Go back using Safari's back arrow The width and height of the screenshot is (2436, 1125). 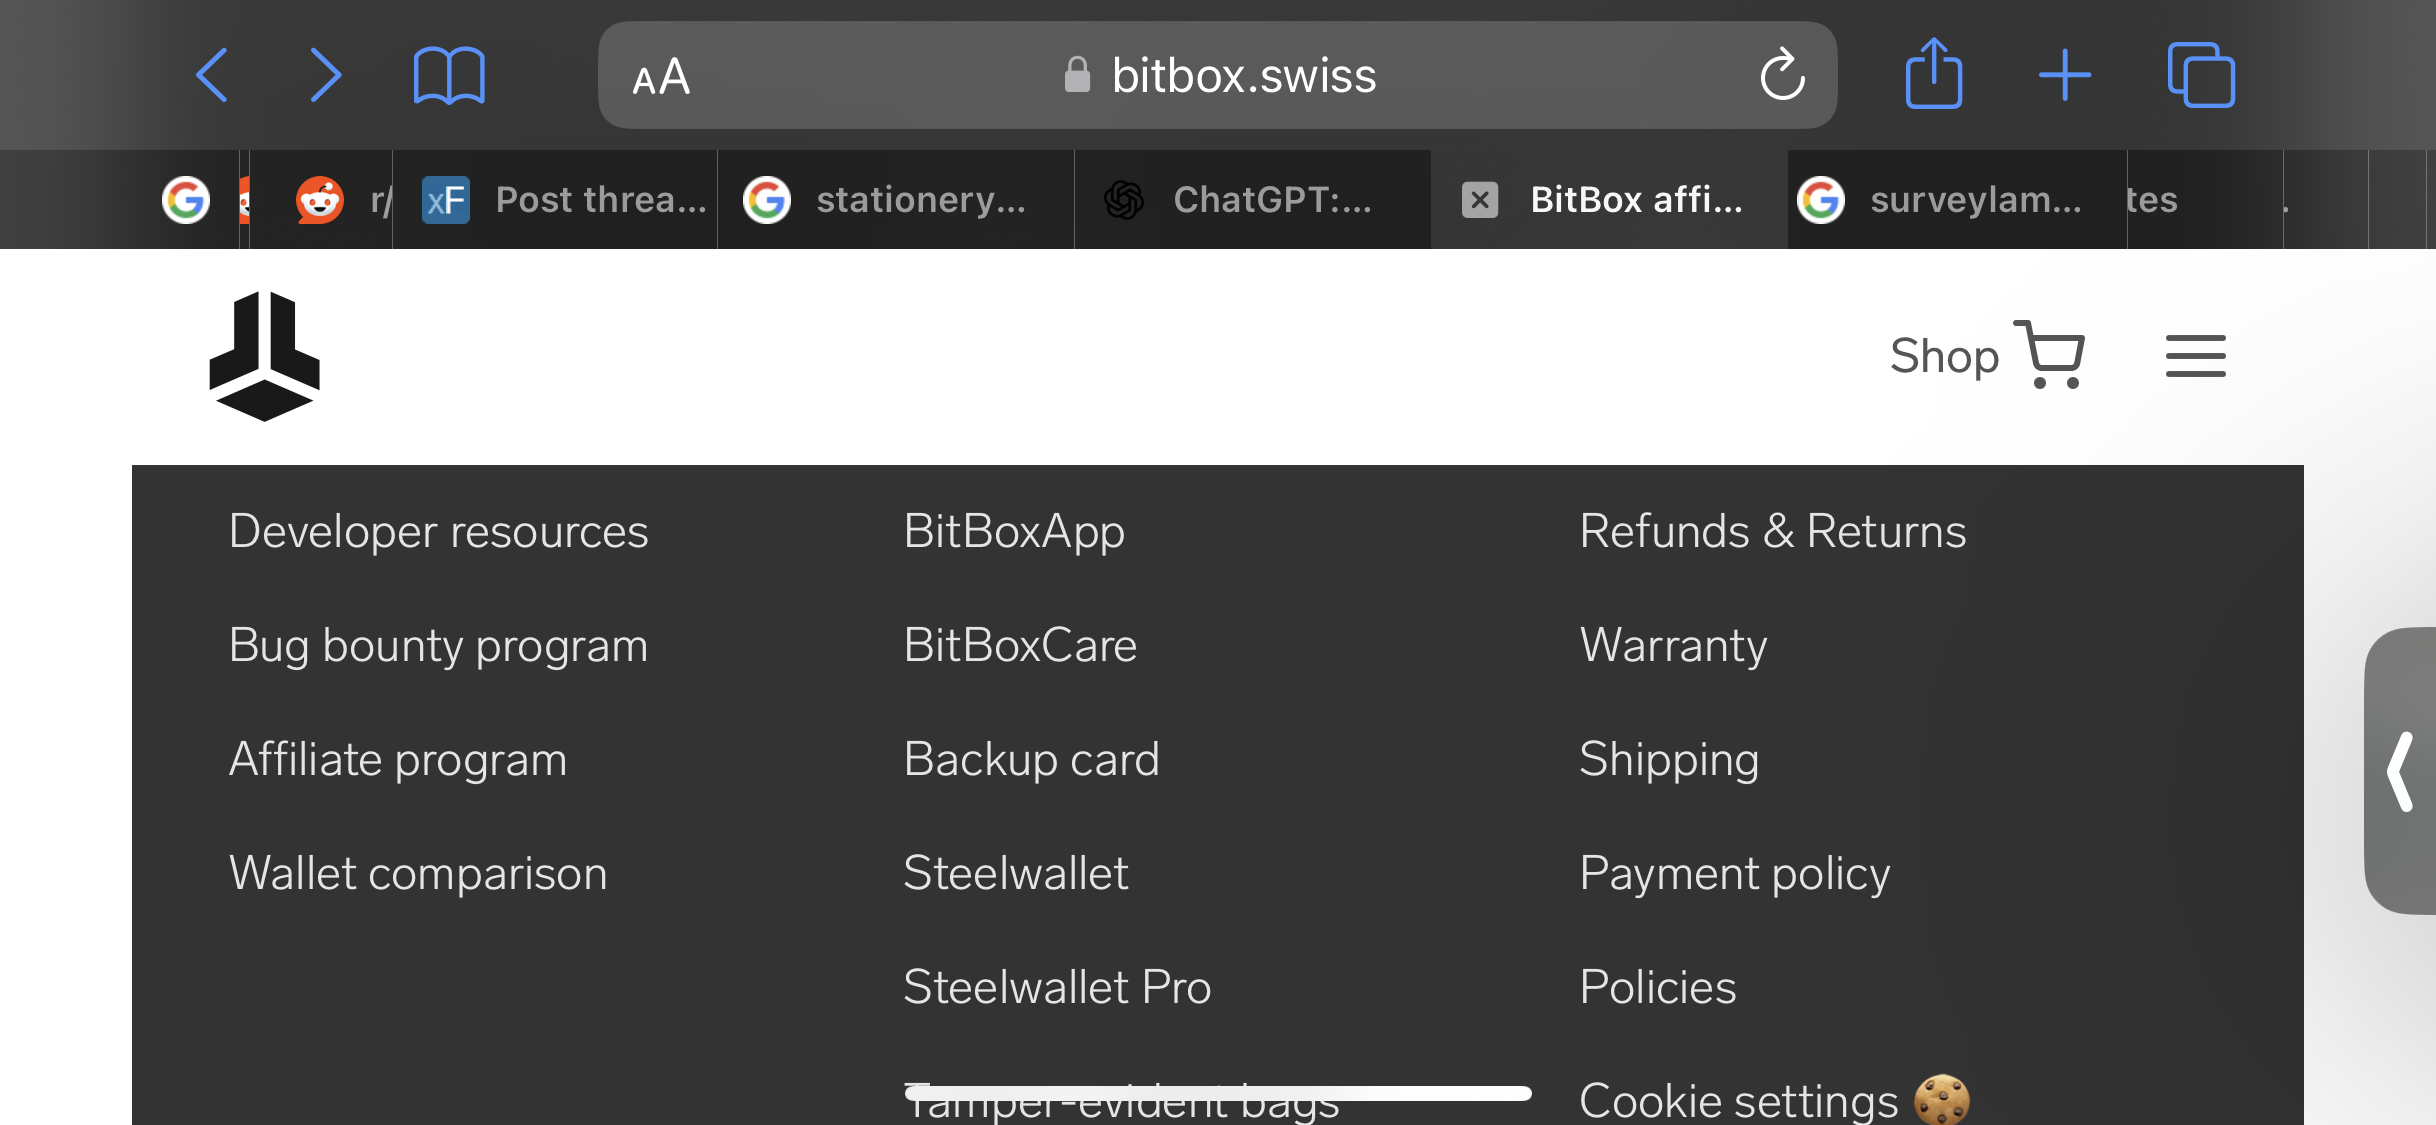(212, 75)
